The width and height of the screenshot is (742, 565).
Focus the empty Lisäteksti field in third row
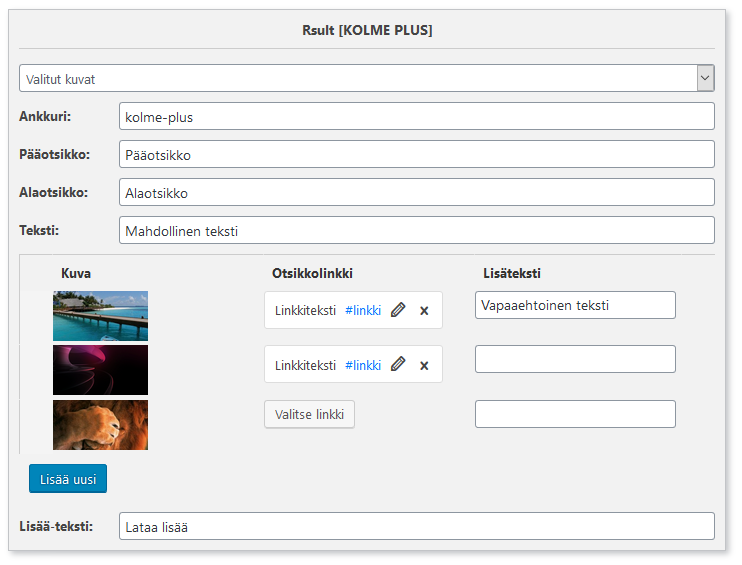575,414
